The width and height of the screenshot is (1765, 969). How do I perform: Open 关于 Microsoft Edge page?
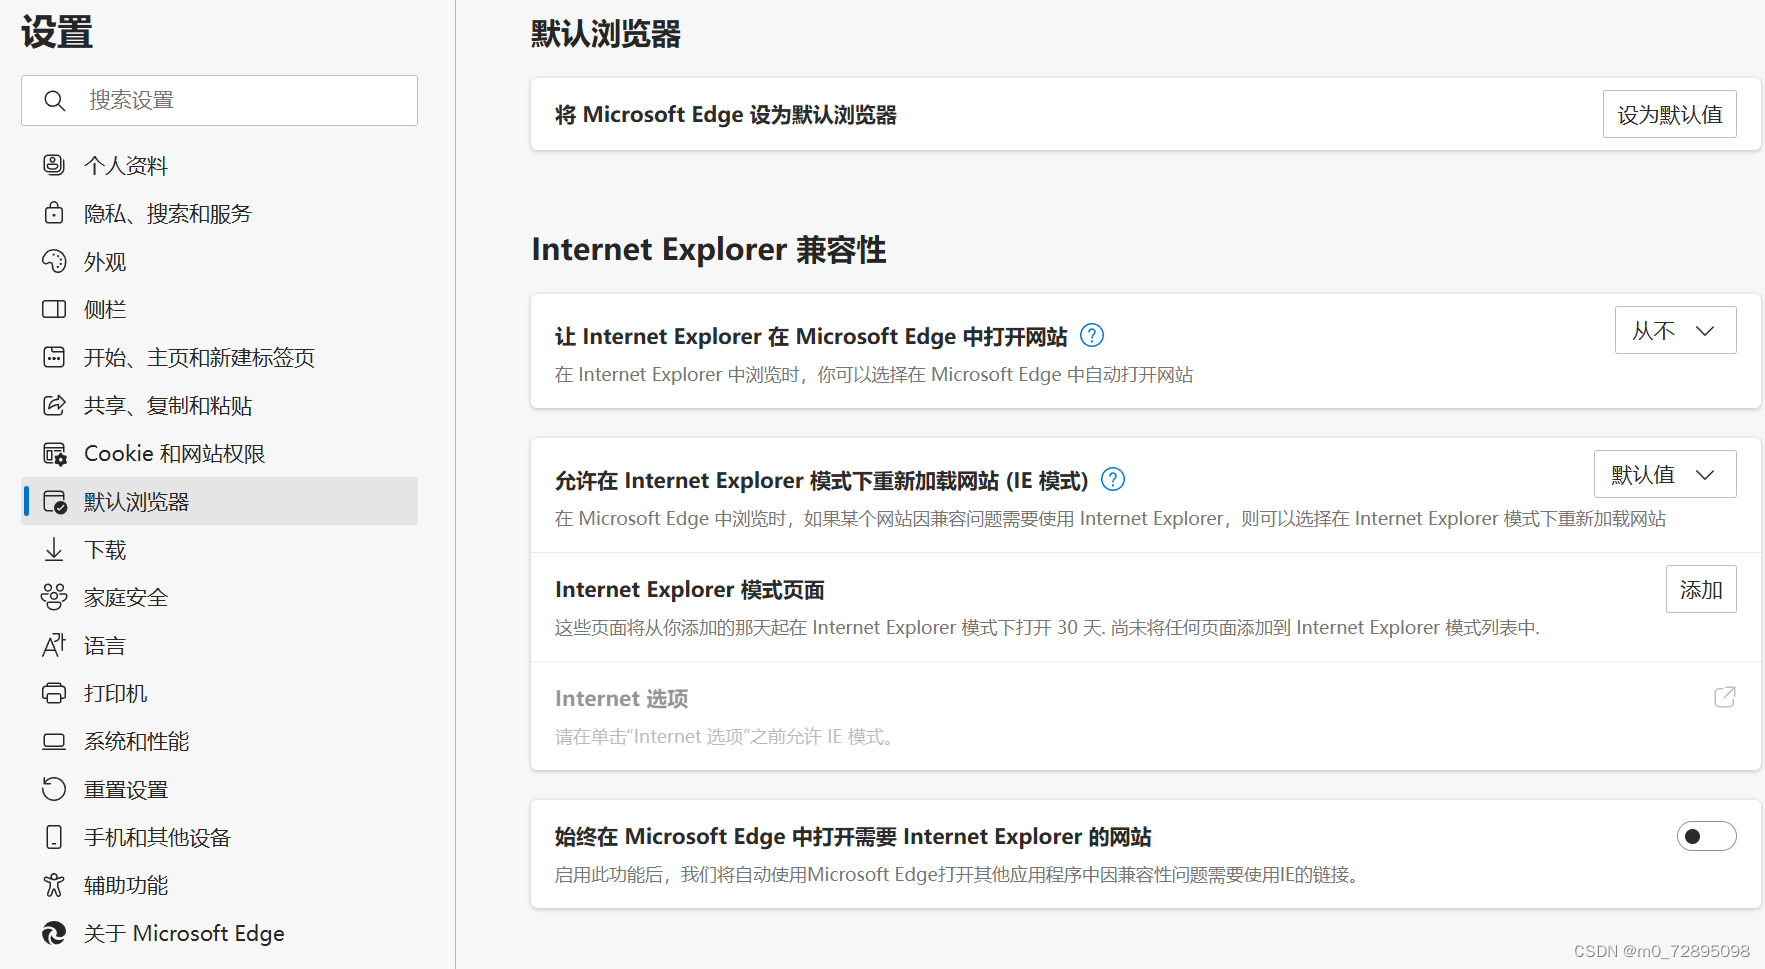point(220,933)
